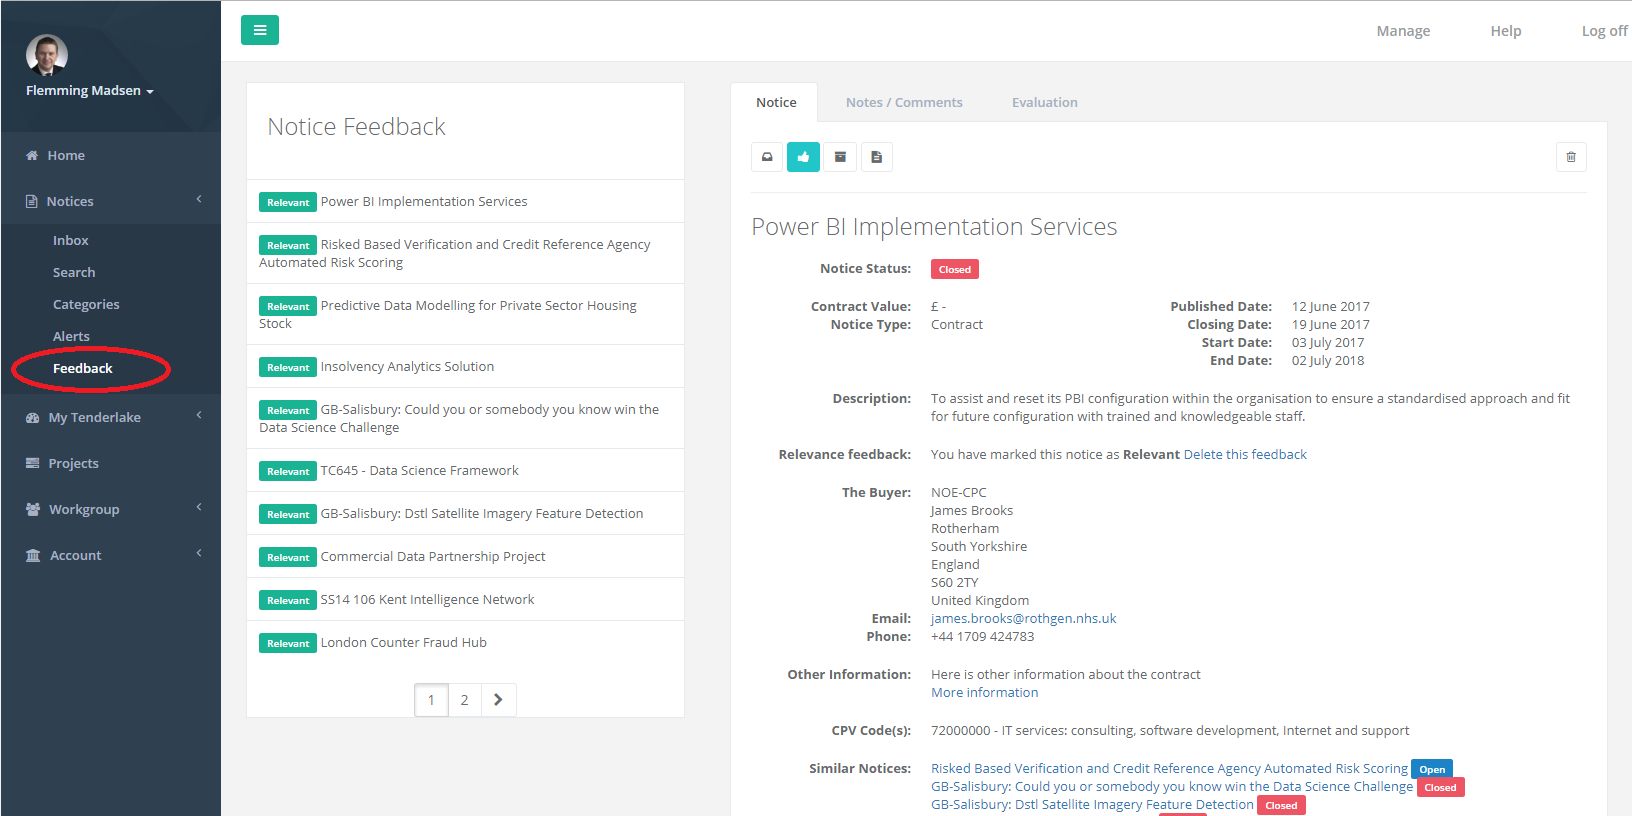Click the Home icon in sidebar
The image size is (1632, 816).
[32, 155]
